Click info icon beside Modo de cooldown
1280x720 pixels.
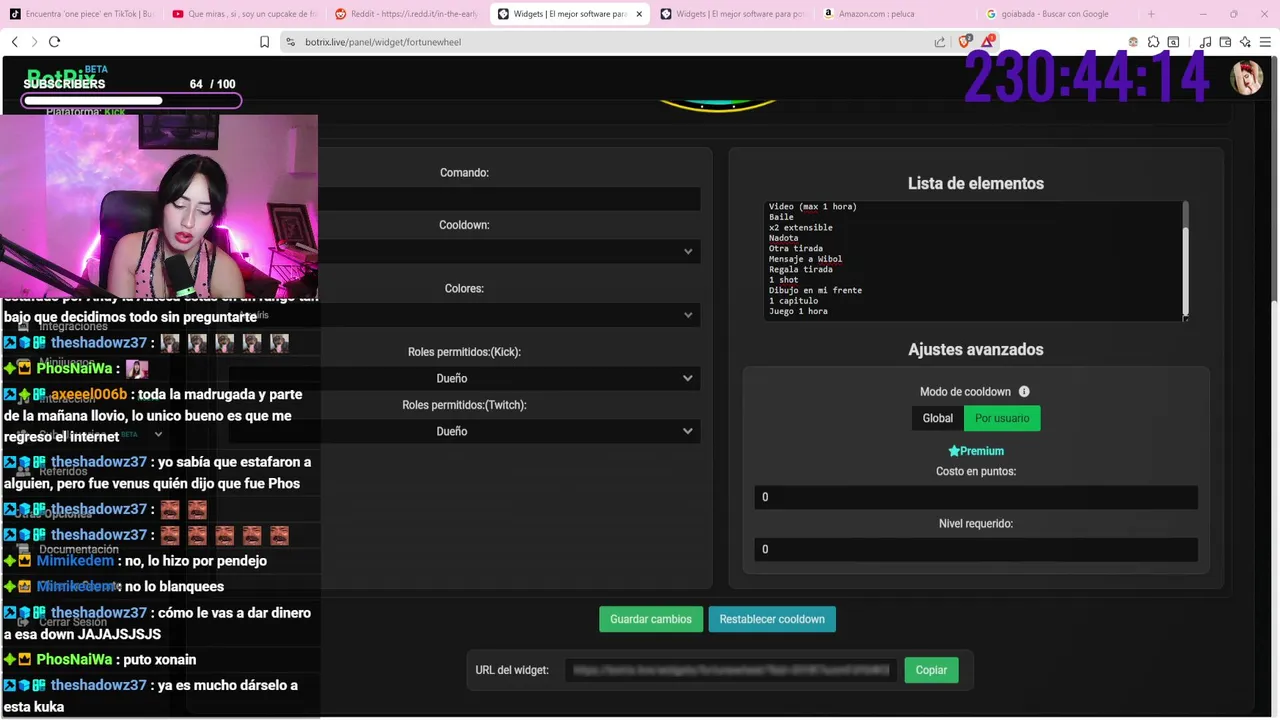[1024, 392]
